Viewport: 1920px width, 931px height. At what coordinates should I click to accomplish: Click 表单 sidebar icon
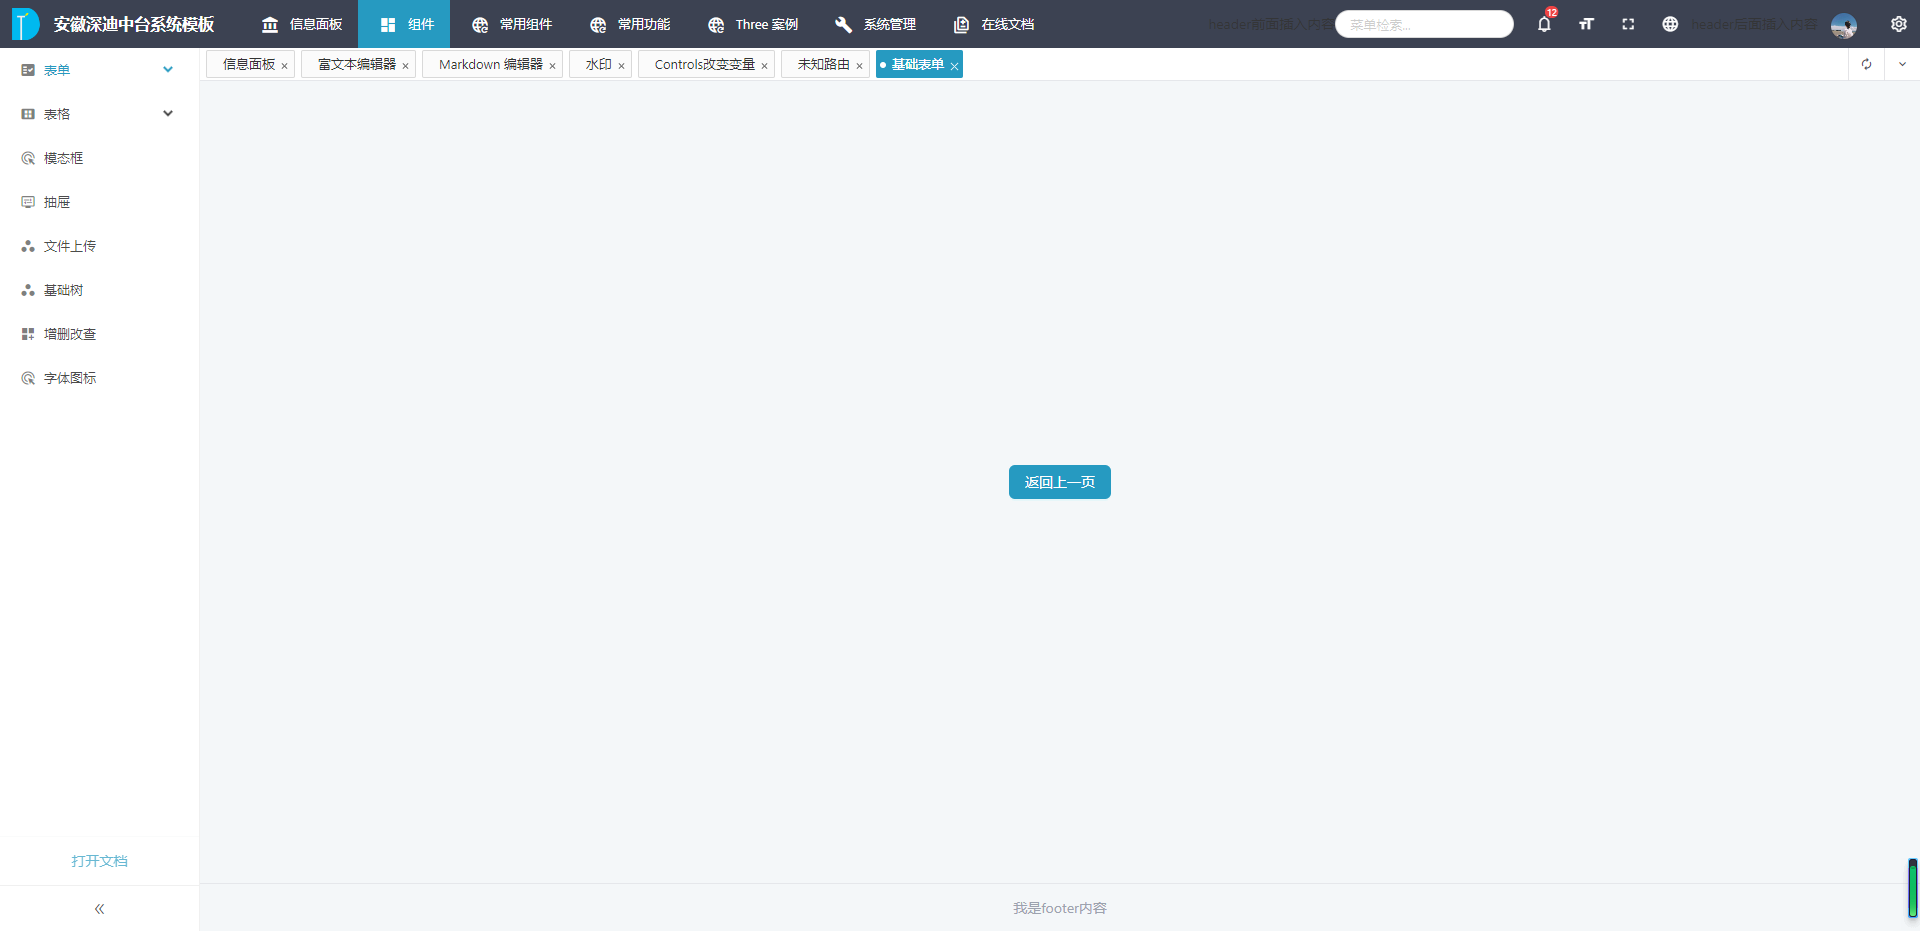28,70
